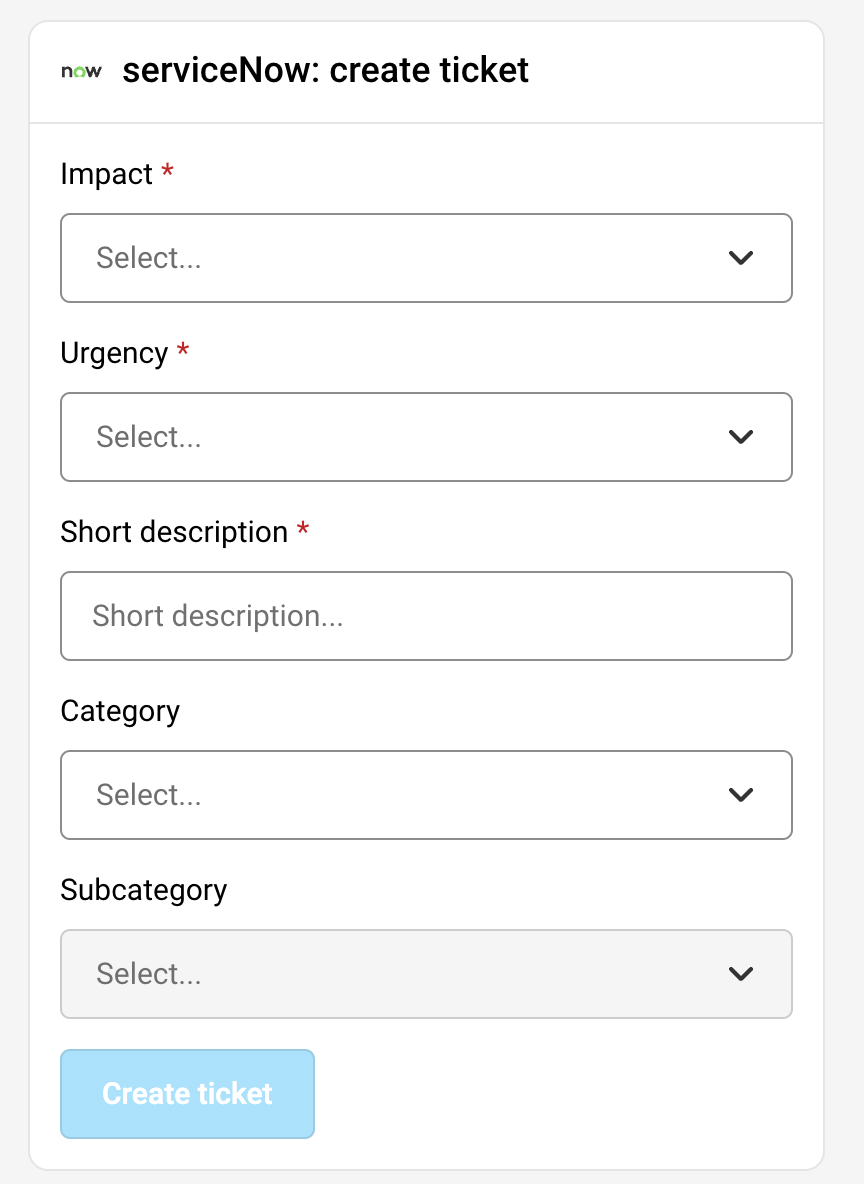Click the "serviceNow: create ticket" heading
This screenshot has width=864, height=1184.
[325, 72]
